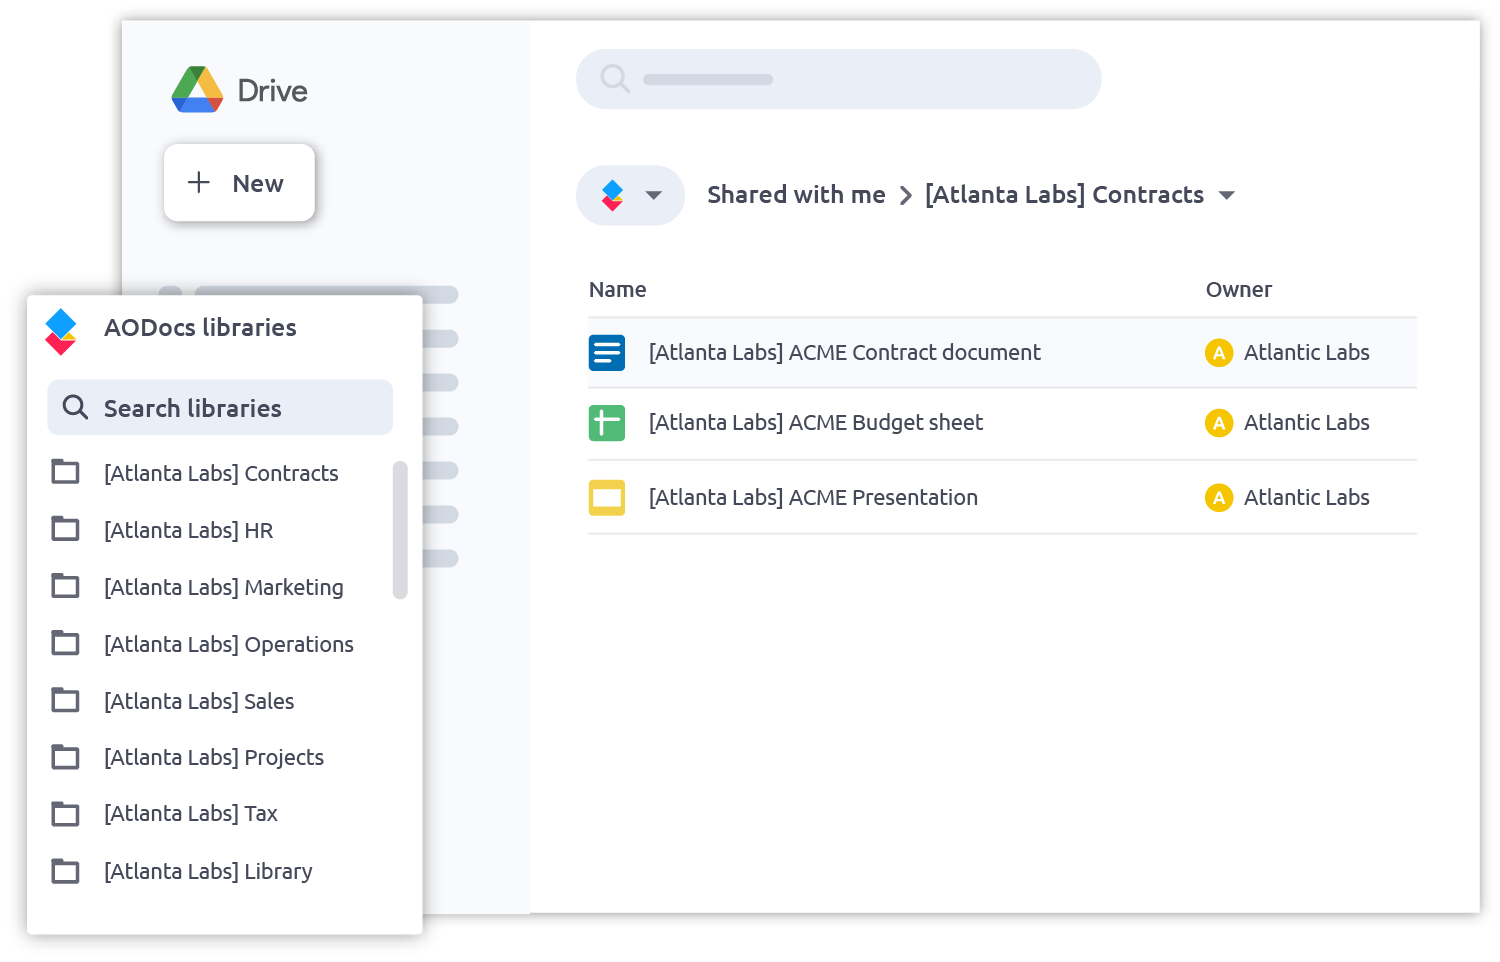Viewport: 1500px width, 962px height.
Task: Click the Drive search bar
Action: (x=839, y=79)
